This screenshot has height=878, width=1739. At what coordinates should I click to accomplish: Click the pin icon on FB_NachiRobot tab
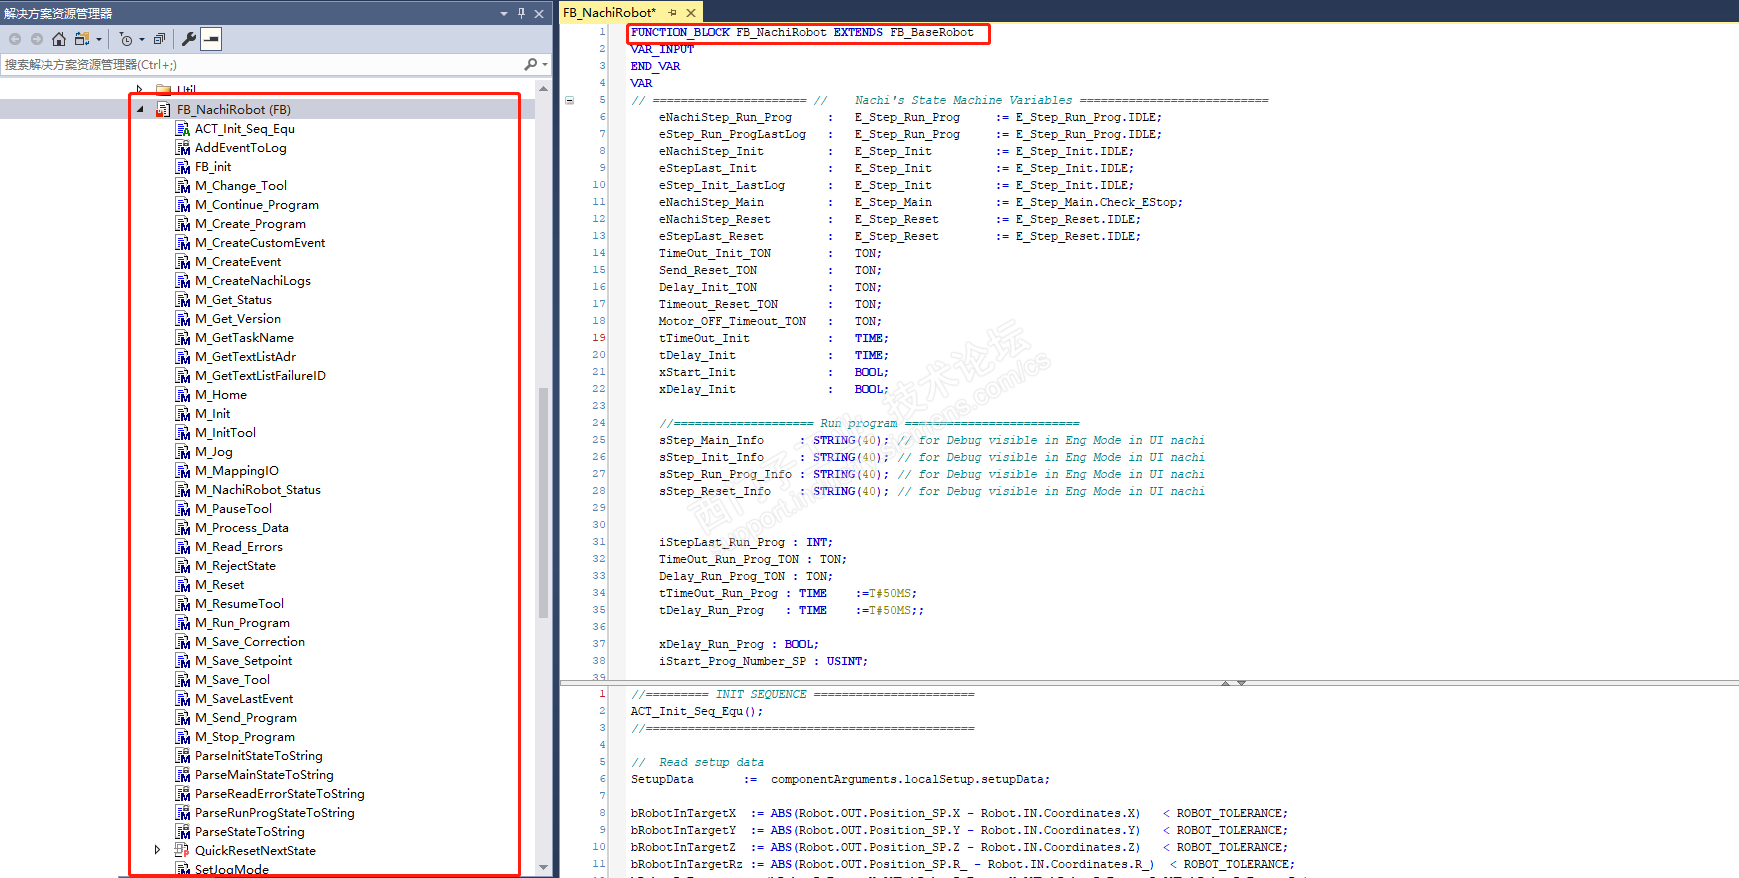(x=673, y=12)
